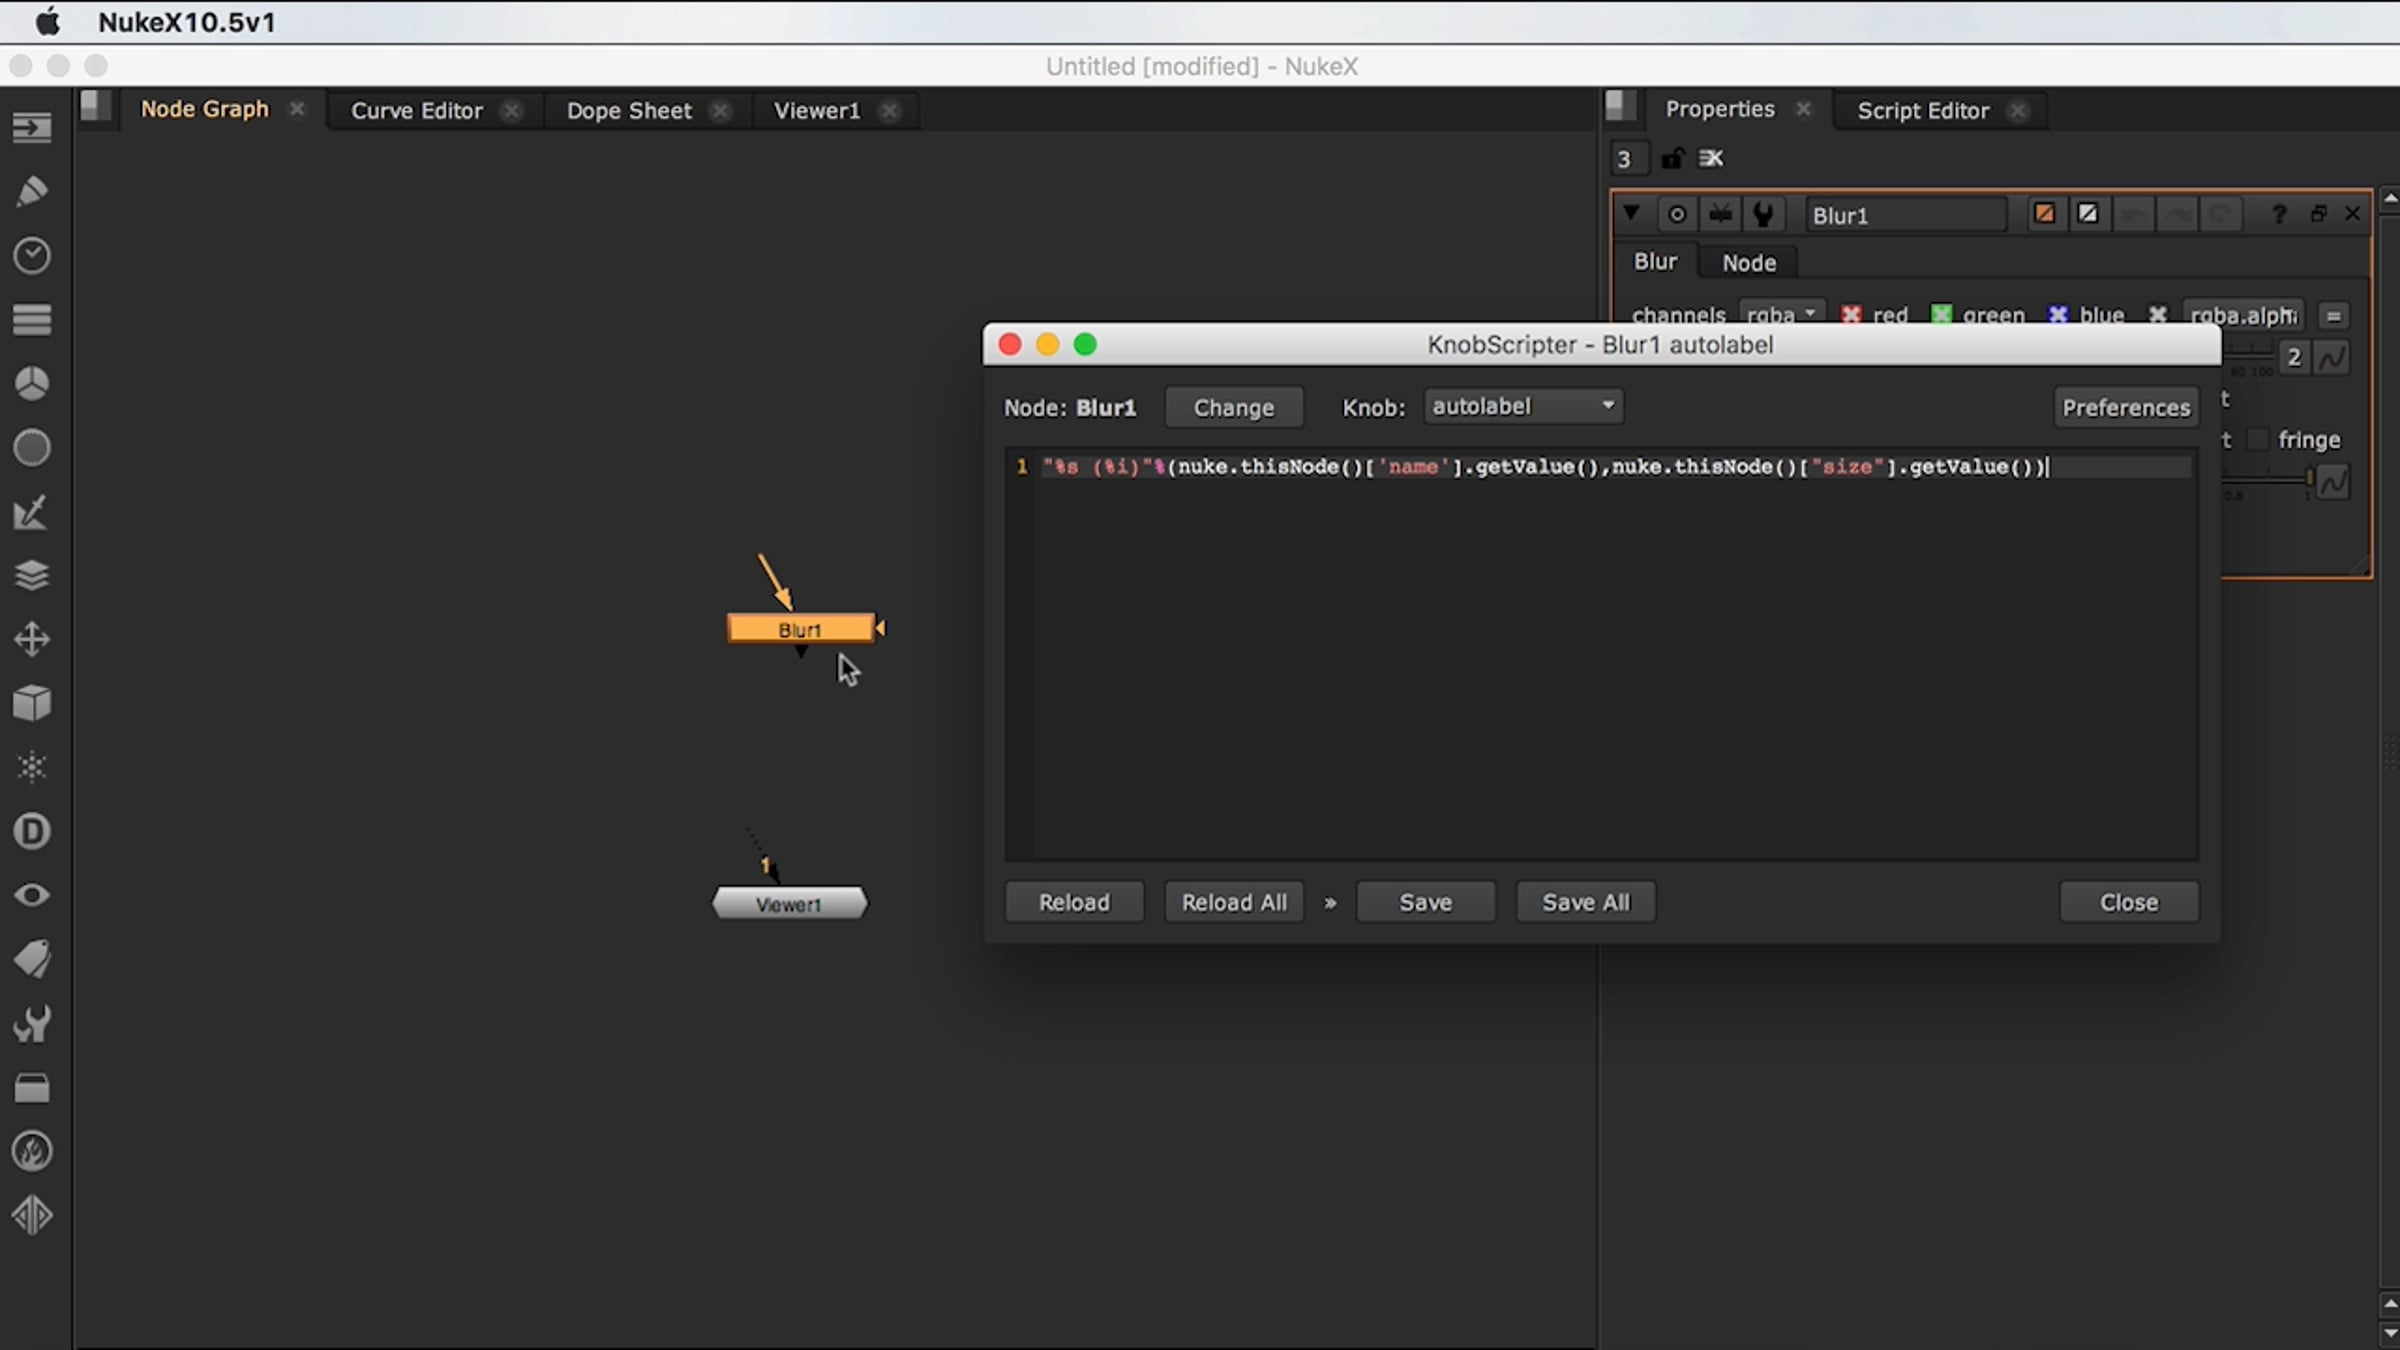The height and width of the screenshot is (1350, 2400).
Task: Open the Blur1 panel bug-shaped icon
Action: [x=1721, y=214]
